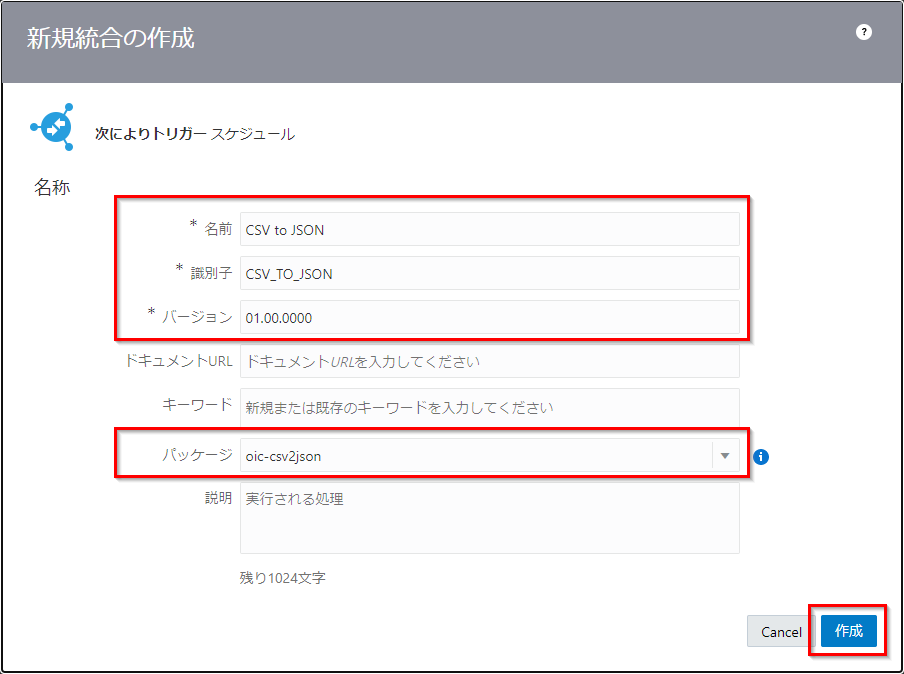Click the パッケージ field label
The width and height of the screenshot is (904, 674).
coord(197,455)
